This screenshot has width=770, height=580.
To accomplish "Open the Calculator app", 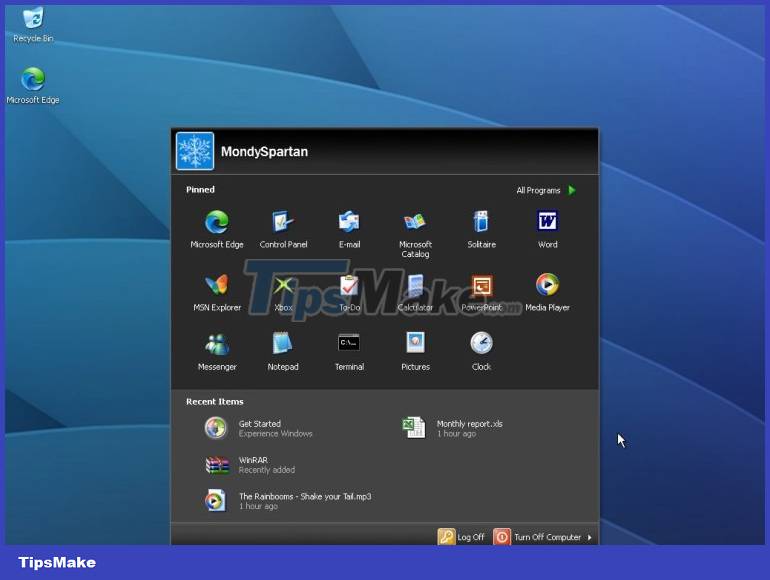I will [x=415, y=293].
